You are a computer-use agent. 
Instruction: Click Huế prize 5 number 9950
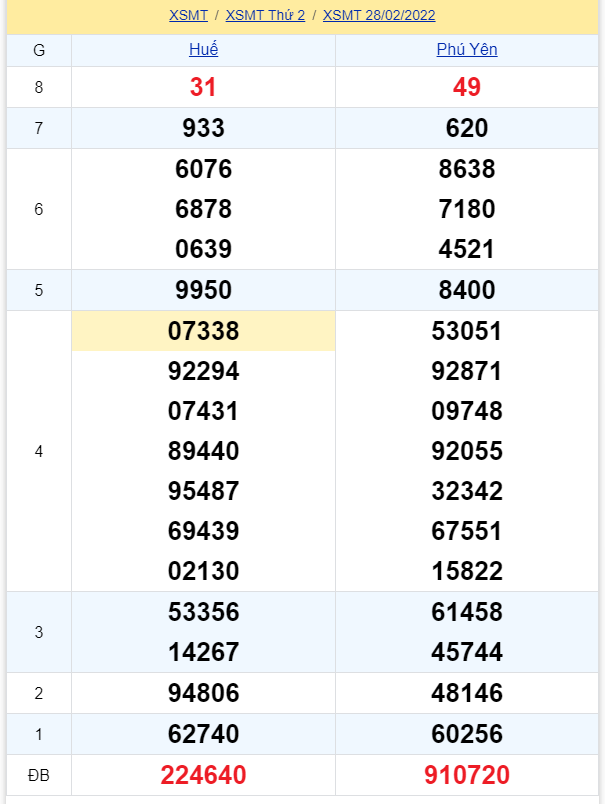tap(203, 290)
